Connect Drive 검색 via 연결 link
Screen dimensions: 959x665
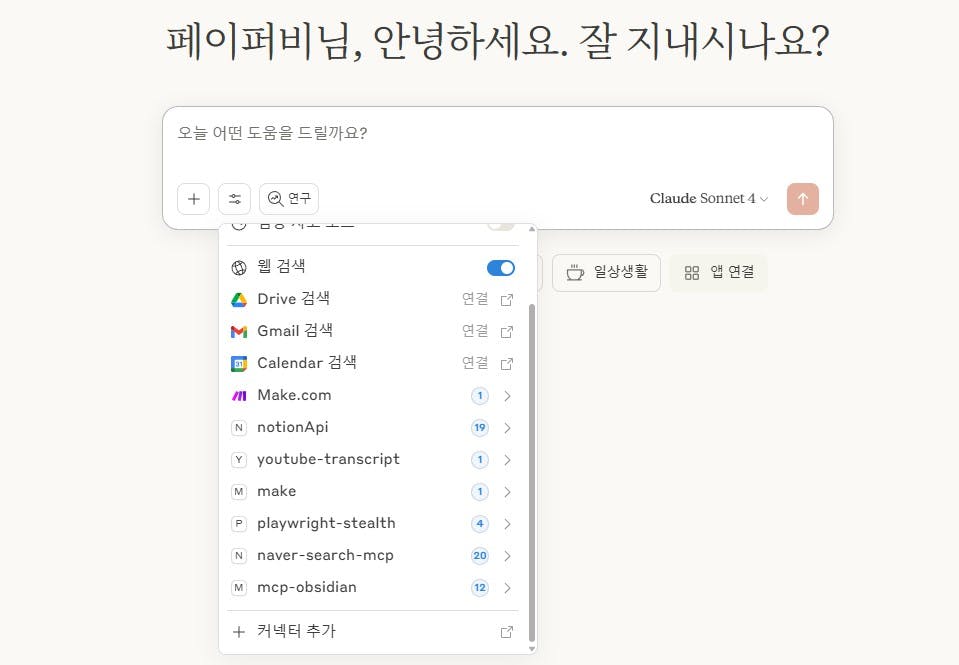(475, 299)
